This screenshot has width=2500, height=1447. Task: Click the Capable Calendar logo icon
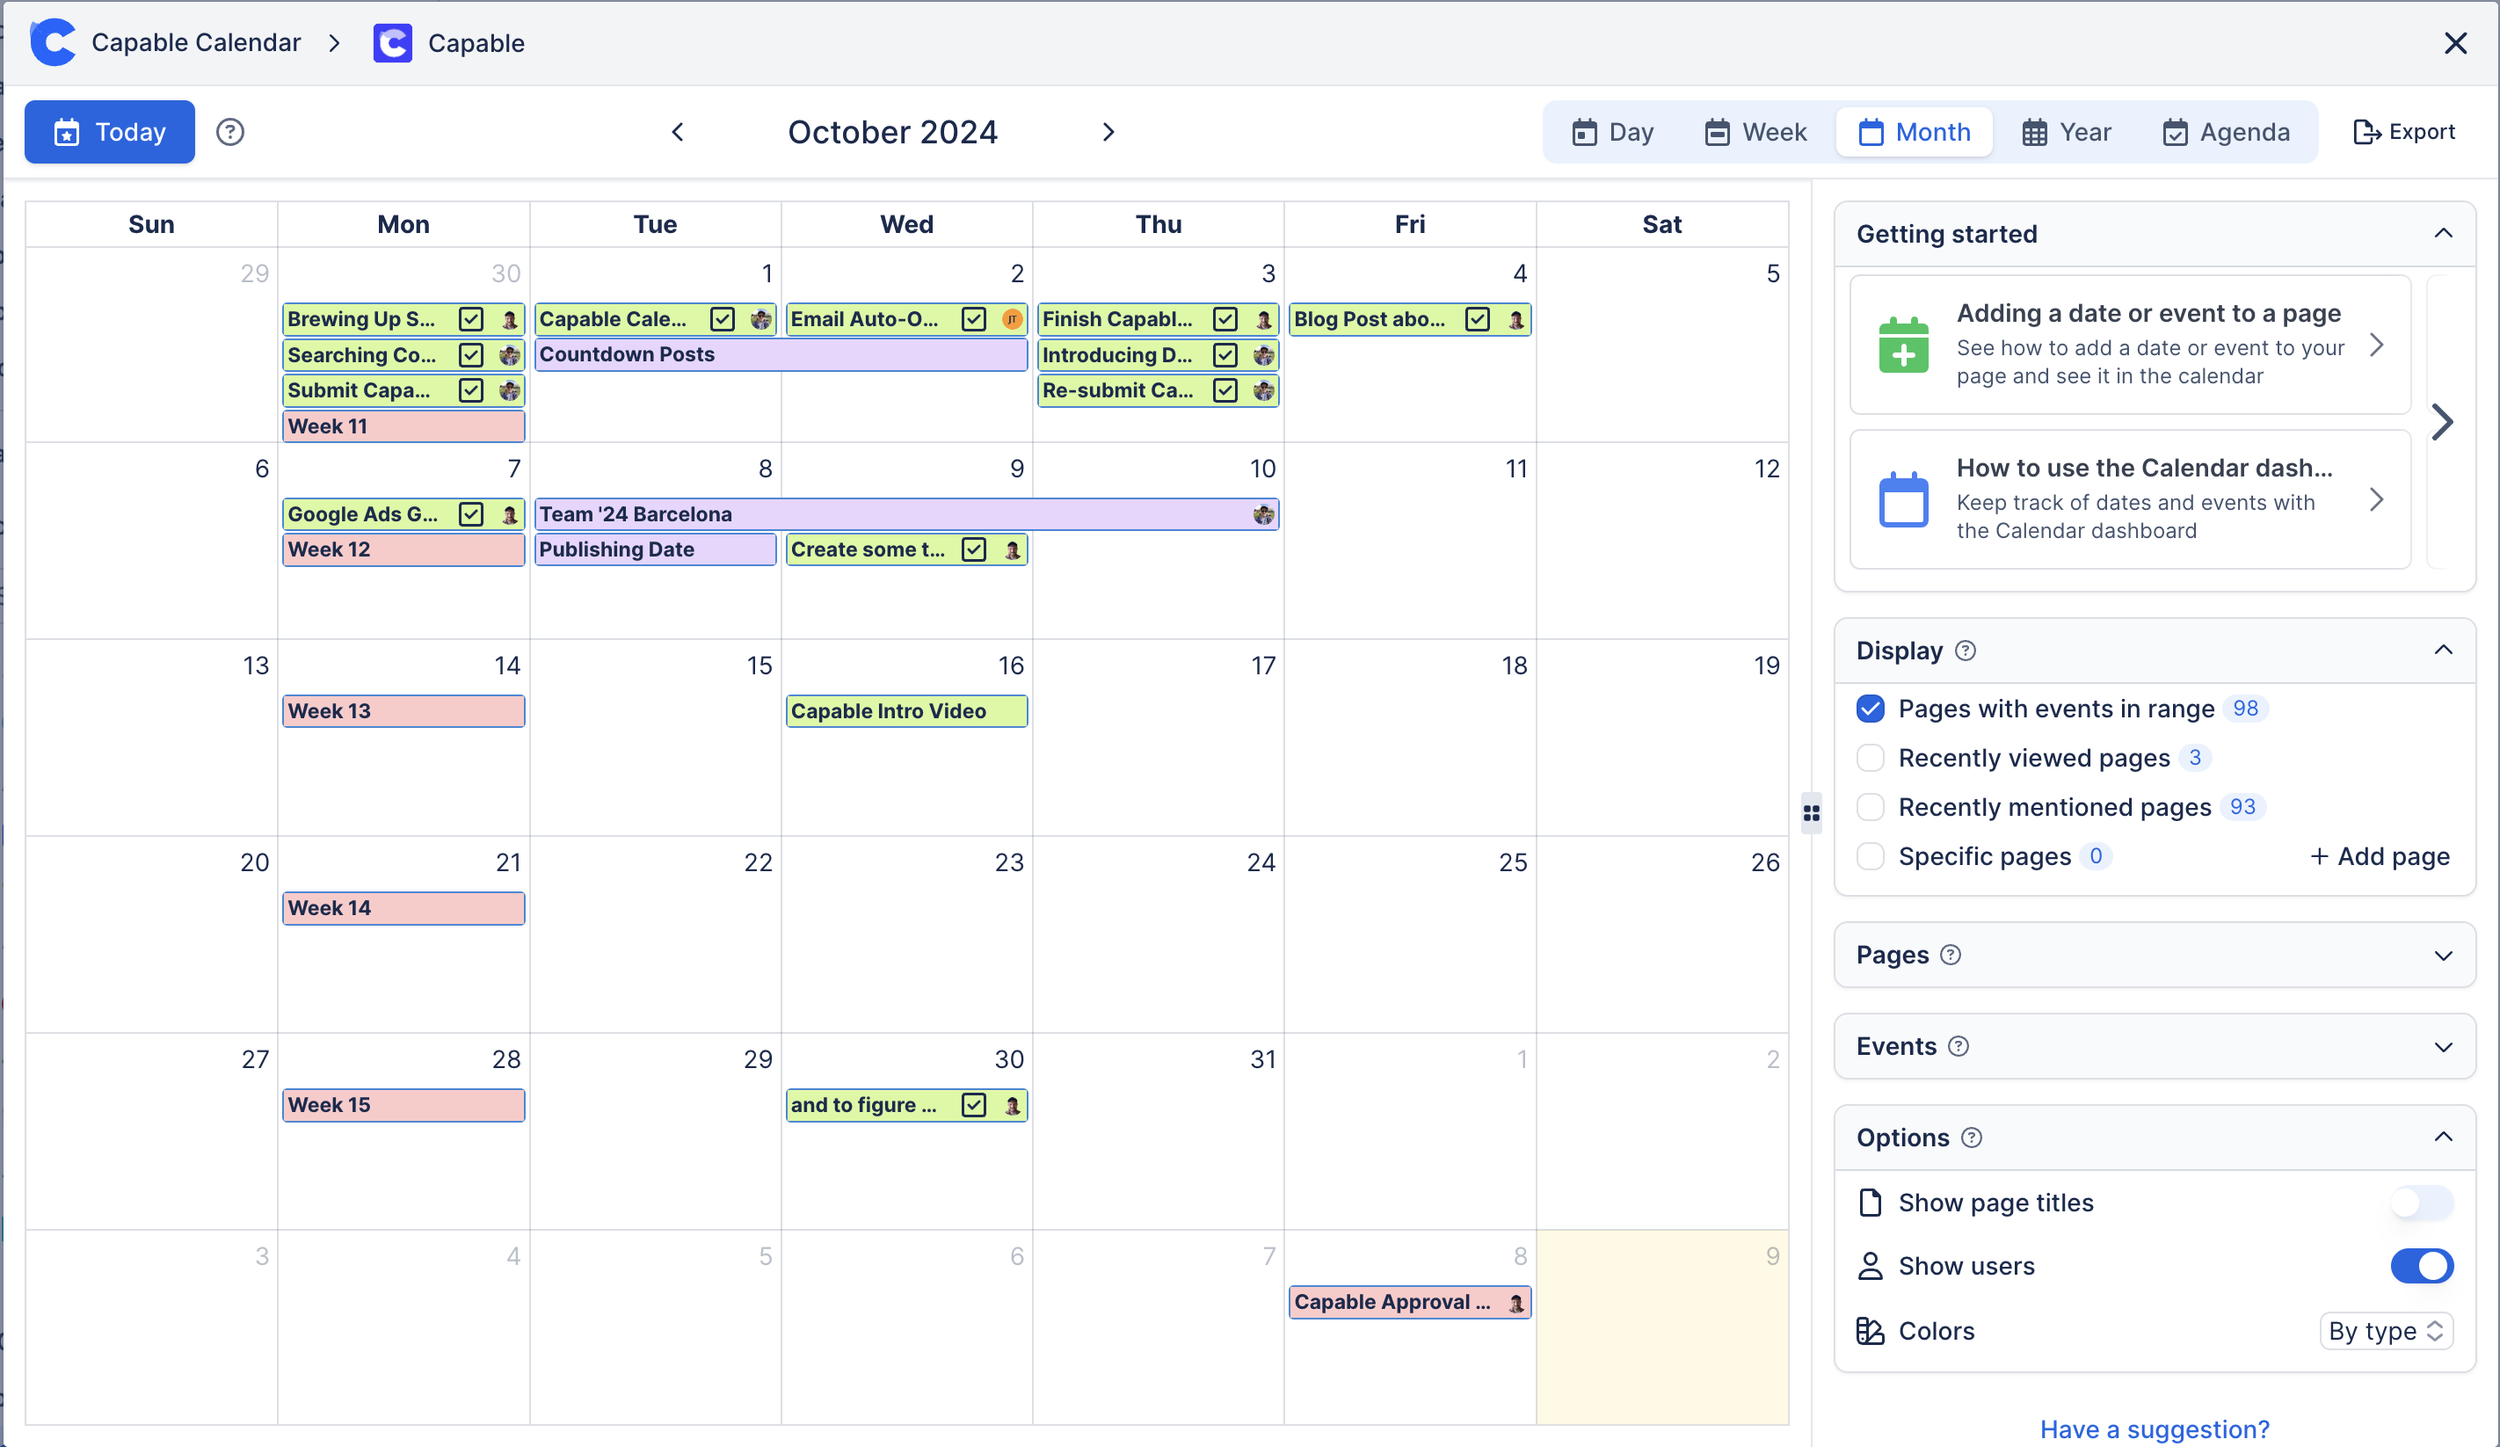coord(53,42)
